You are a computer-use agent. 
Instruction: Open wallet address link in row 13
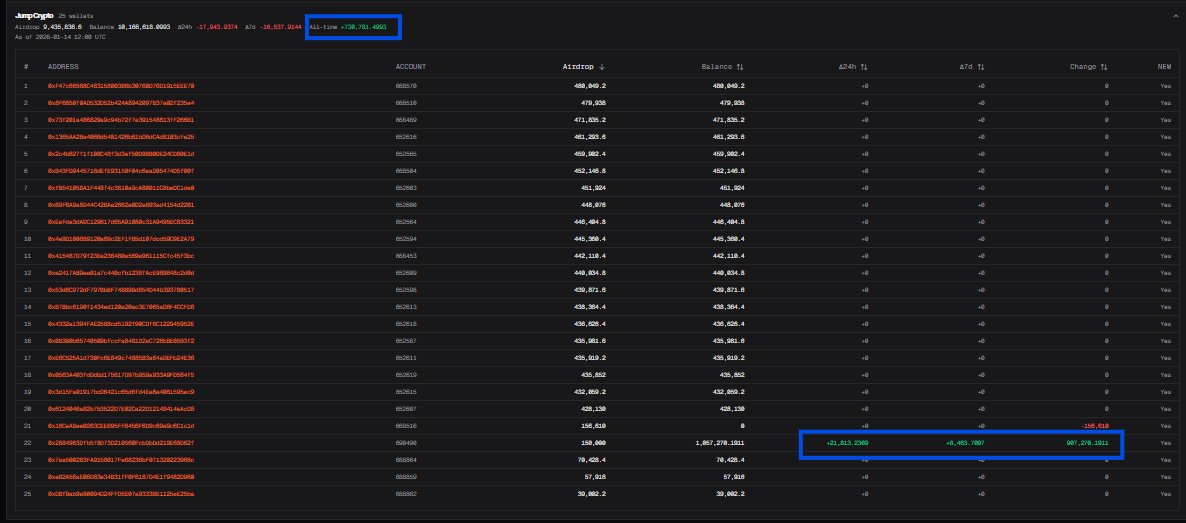[x=121, y=290]
